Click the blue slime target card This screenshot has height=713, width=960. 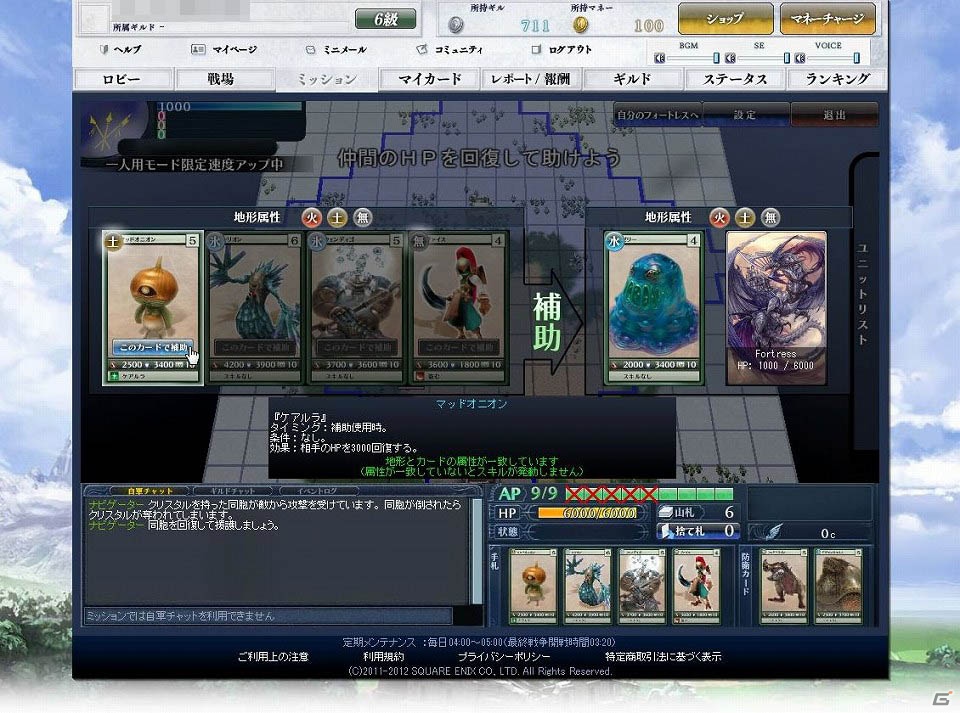tap(654, 308)
